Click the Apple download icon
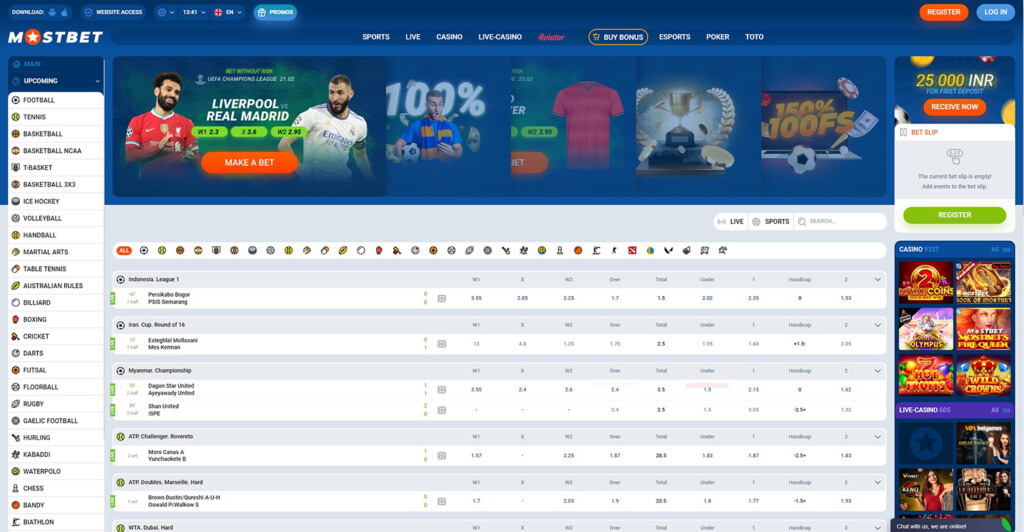This screenshot has width=1024, height=532. [x=65, y=13]
